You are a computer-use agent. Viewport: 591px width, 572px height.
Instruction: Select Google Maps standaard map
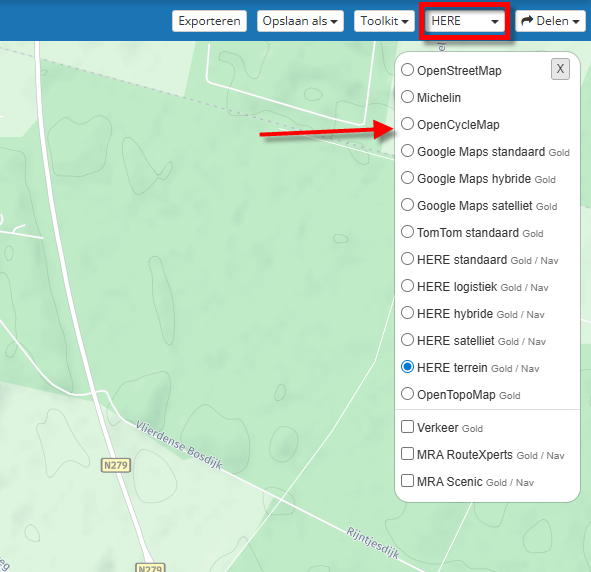(407, 151)
